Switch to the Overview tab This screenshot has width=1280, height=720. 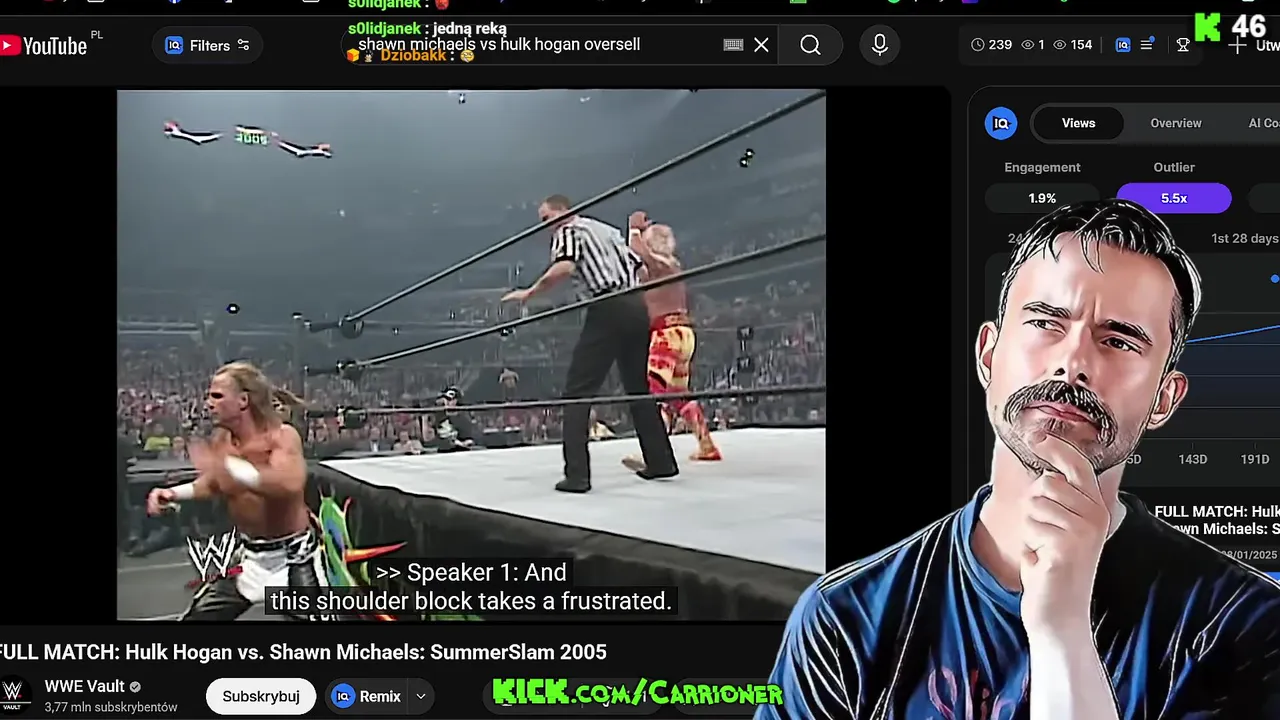click(x=1176, y=123)
